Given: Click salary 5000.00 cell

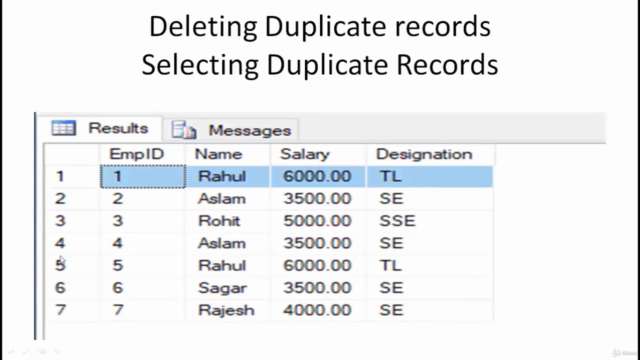Looking at the screenshot, I should pos(318,221).
